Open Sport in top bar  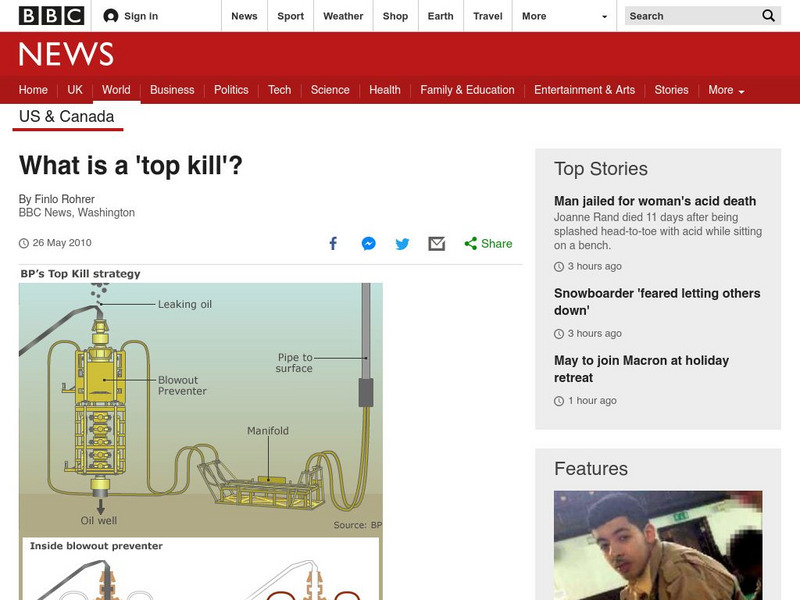tap(290, 16)
